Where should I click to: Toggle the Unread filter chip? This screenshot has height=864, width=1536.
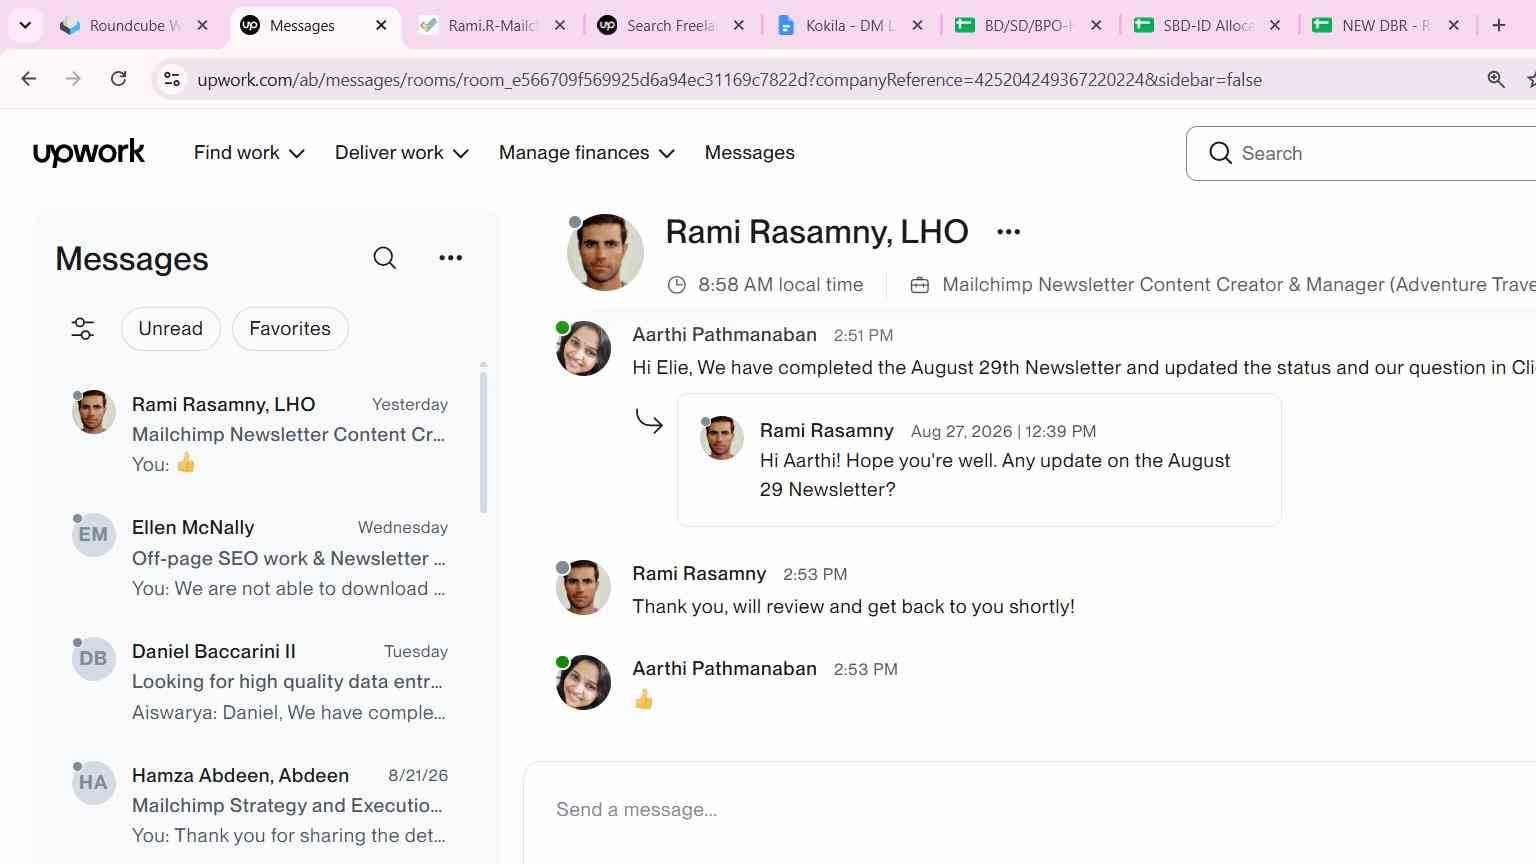[171, 329]
